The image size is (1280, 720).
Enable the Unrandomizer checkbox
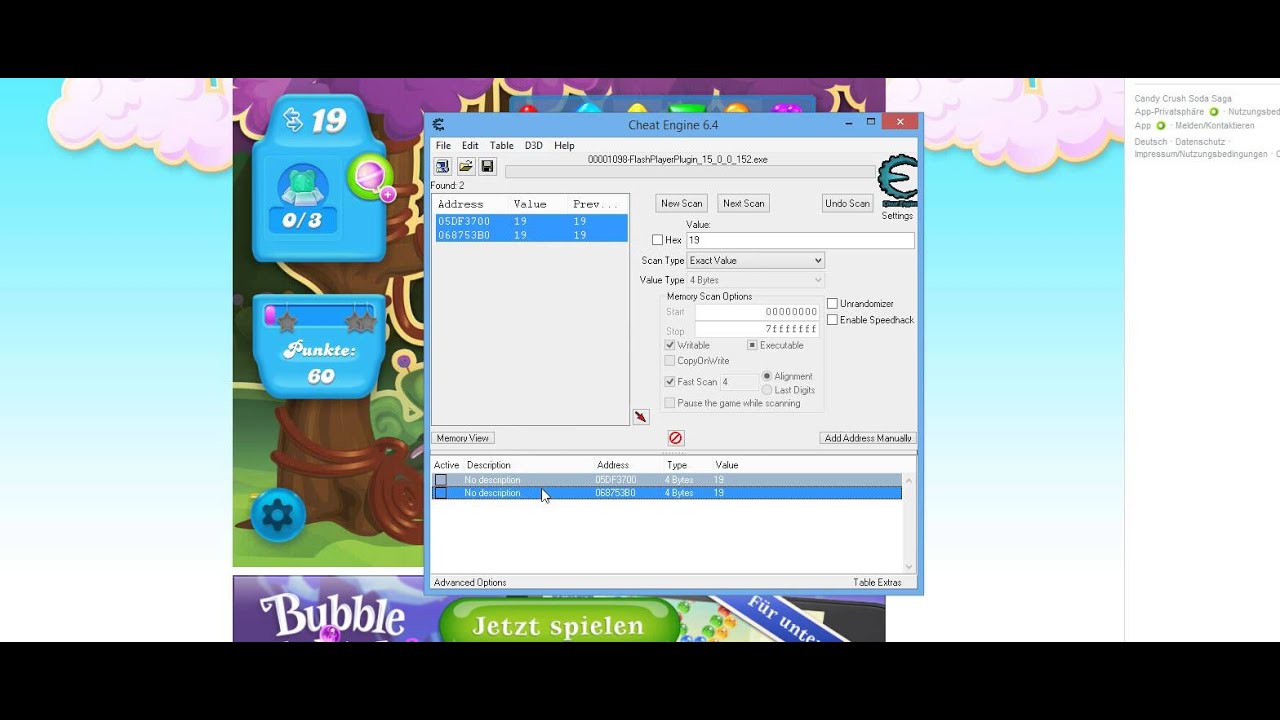coord(832,304)
